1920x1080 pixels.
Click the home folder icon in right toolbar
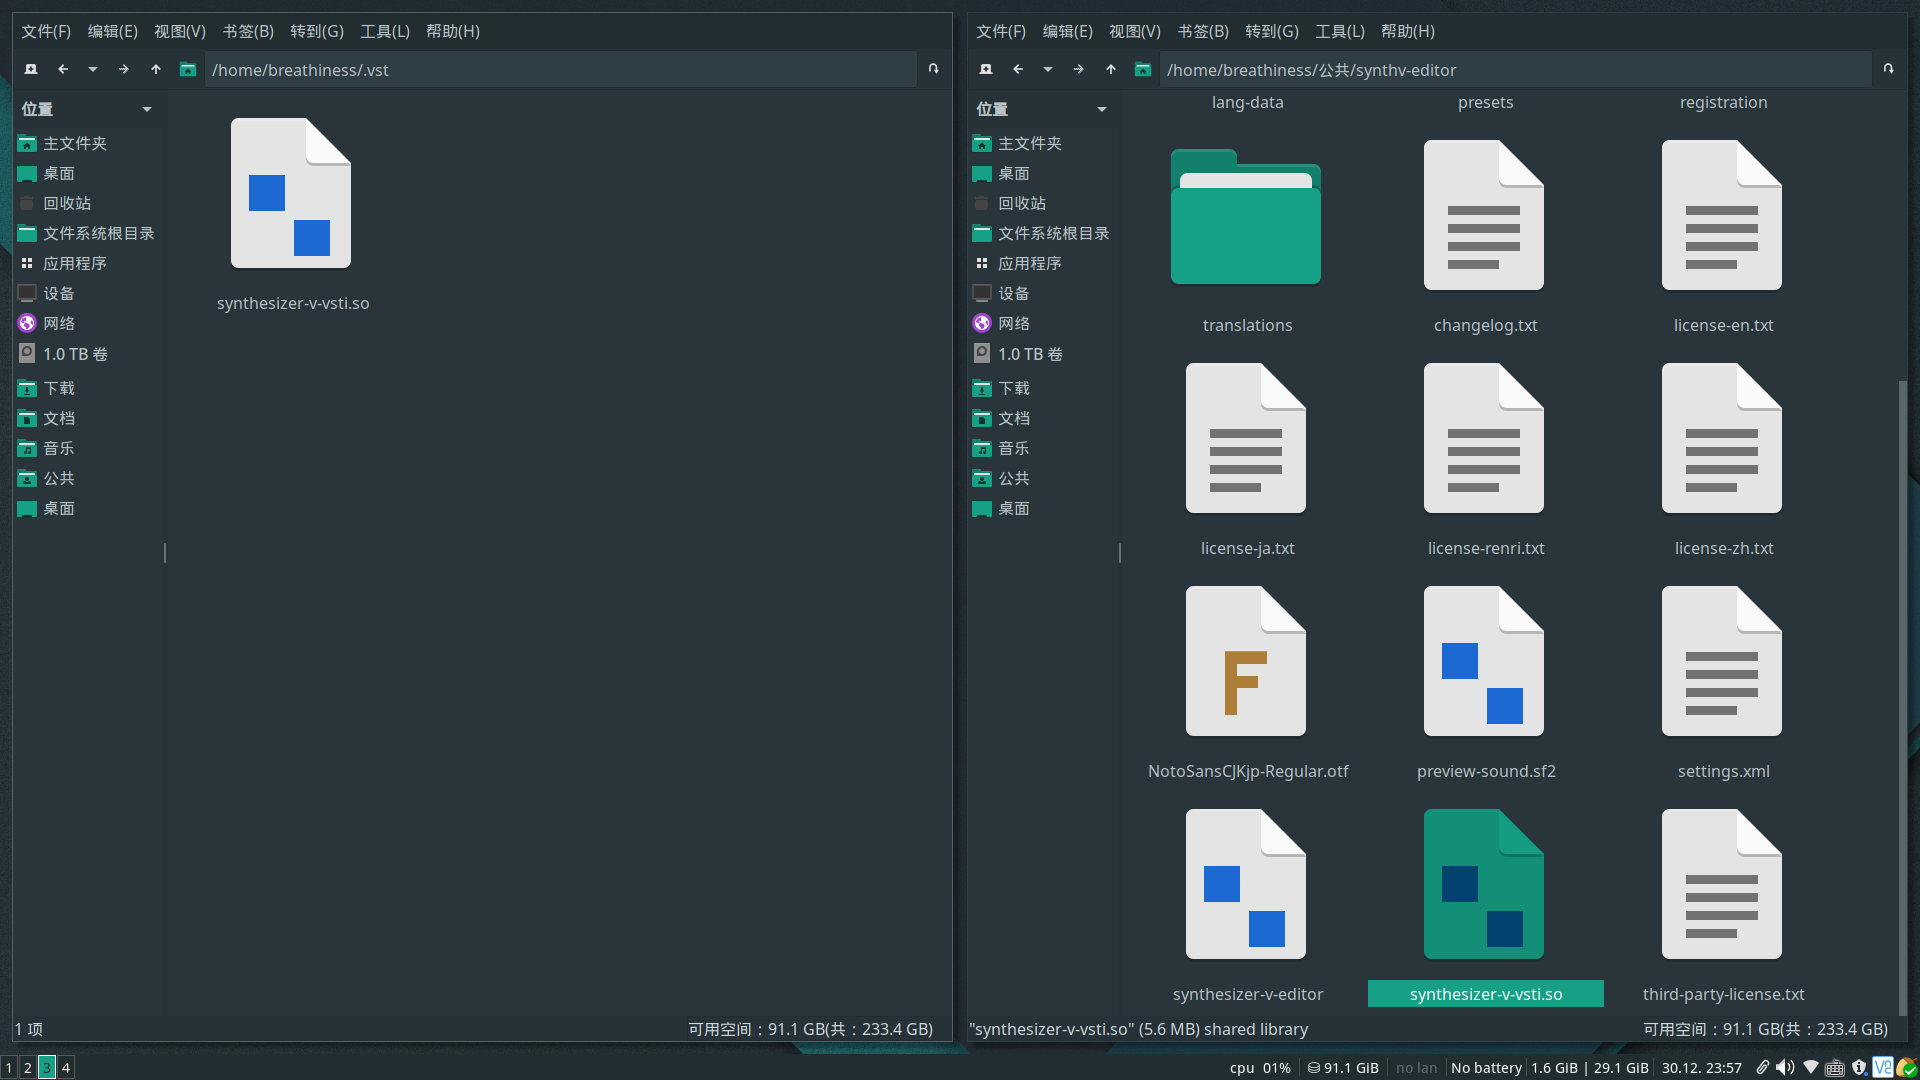click(1143, 69)
